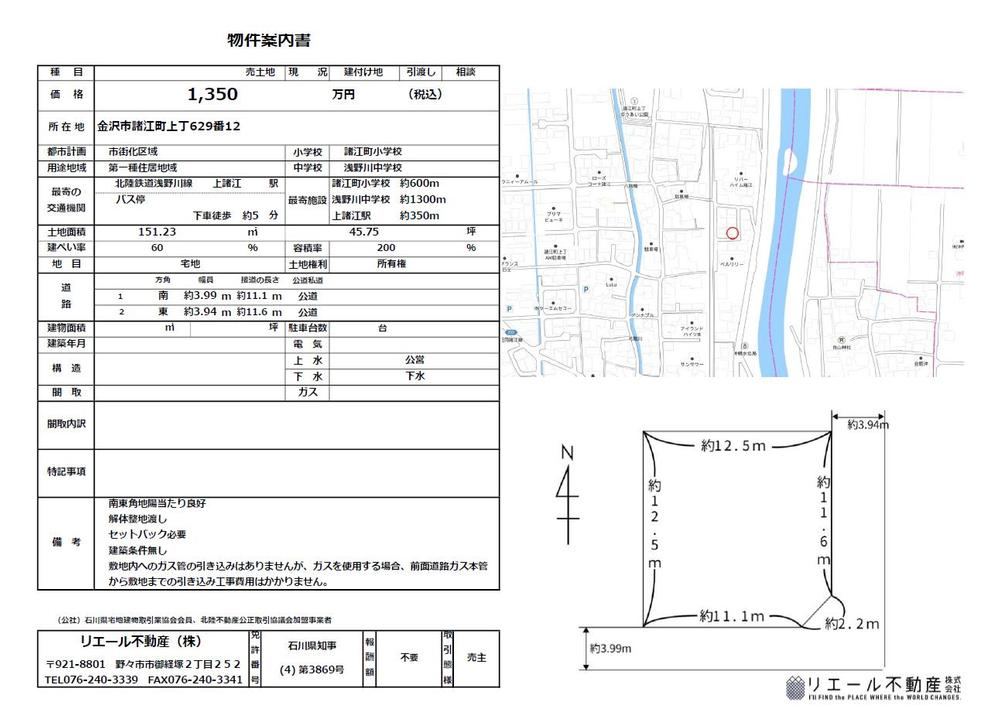Click 約11.6 m in the road table's east row
Viewport: 1000px width, 707px height.
pyautogui.click(x=259, y=312)
